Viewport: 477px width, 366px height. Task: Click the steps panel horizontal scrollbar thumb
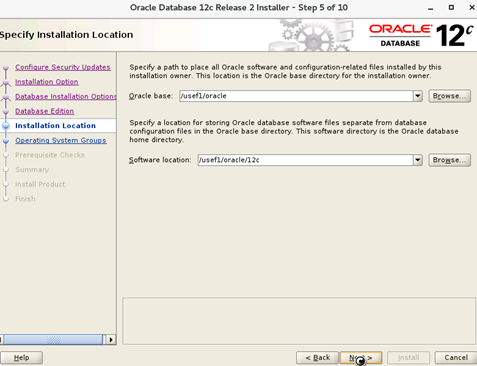click(x=53, y=340)
